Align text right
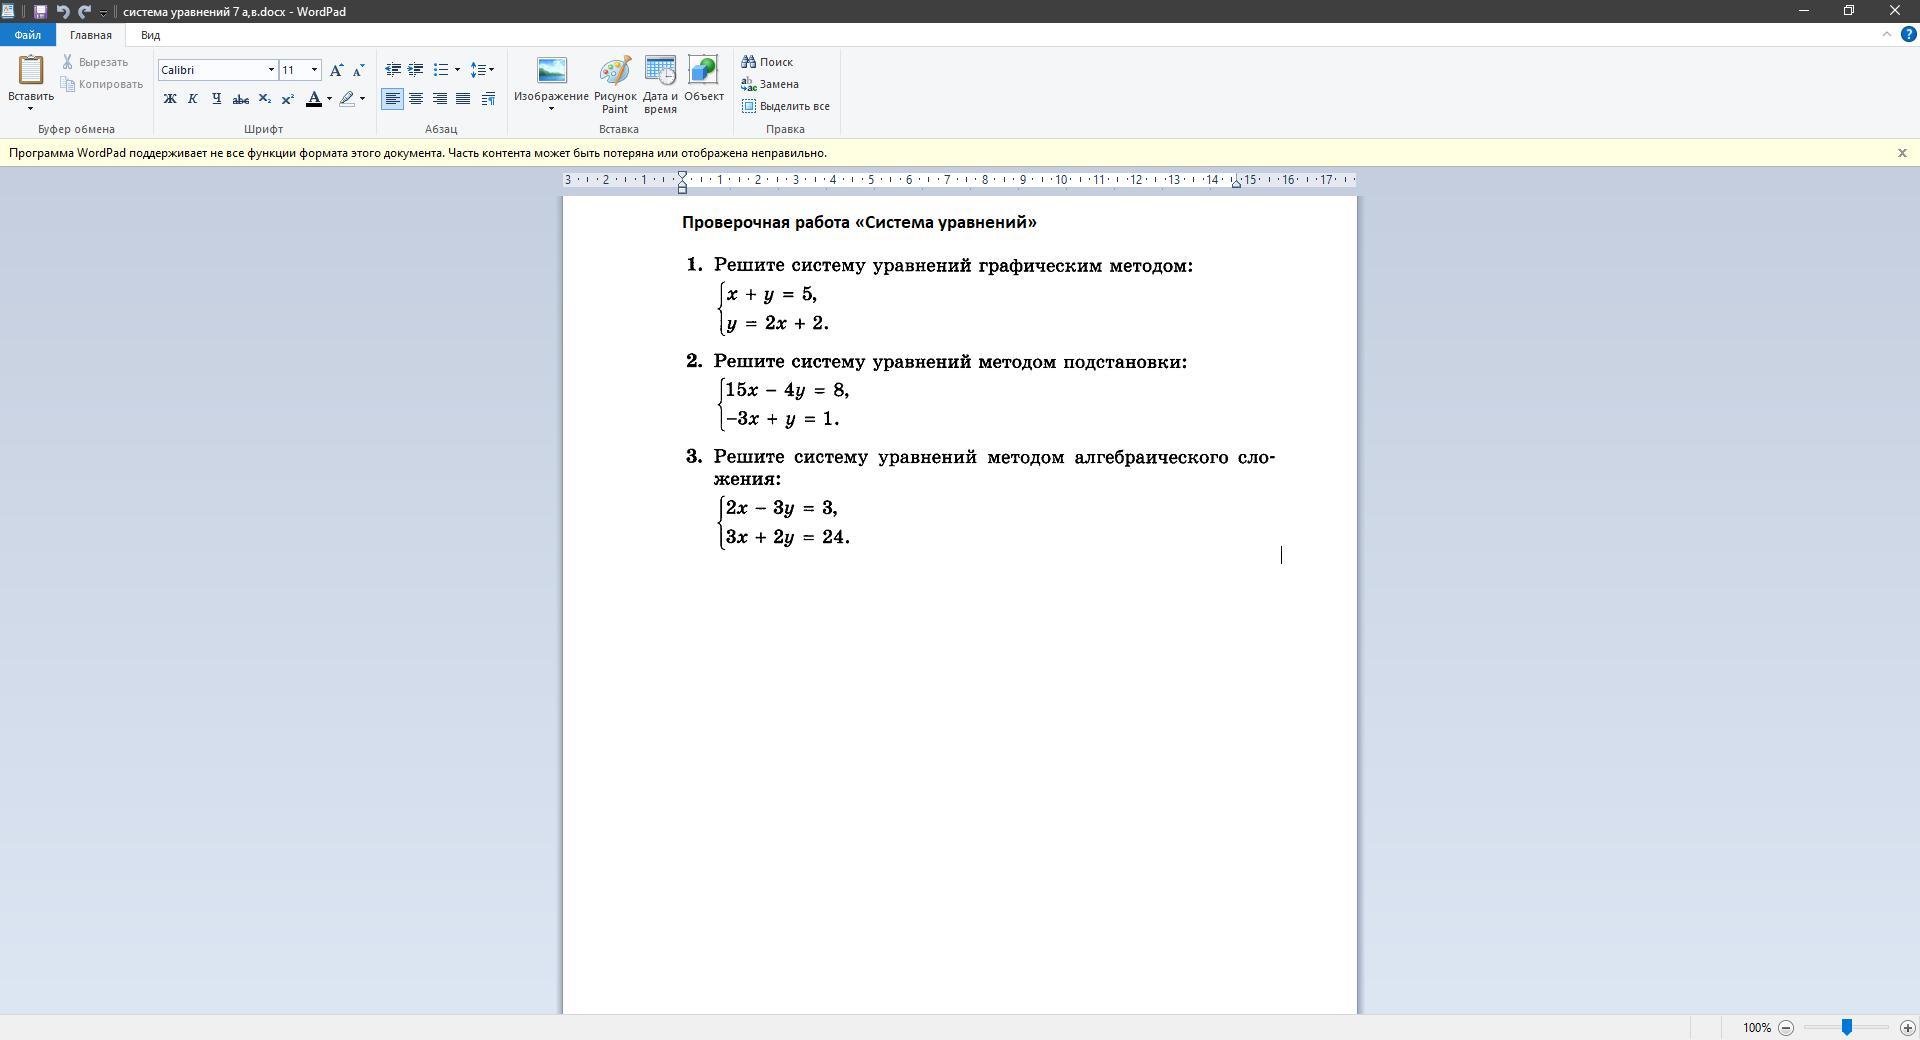 [440, 99]
